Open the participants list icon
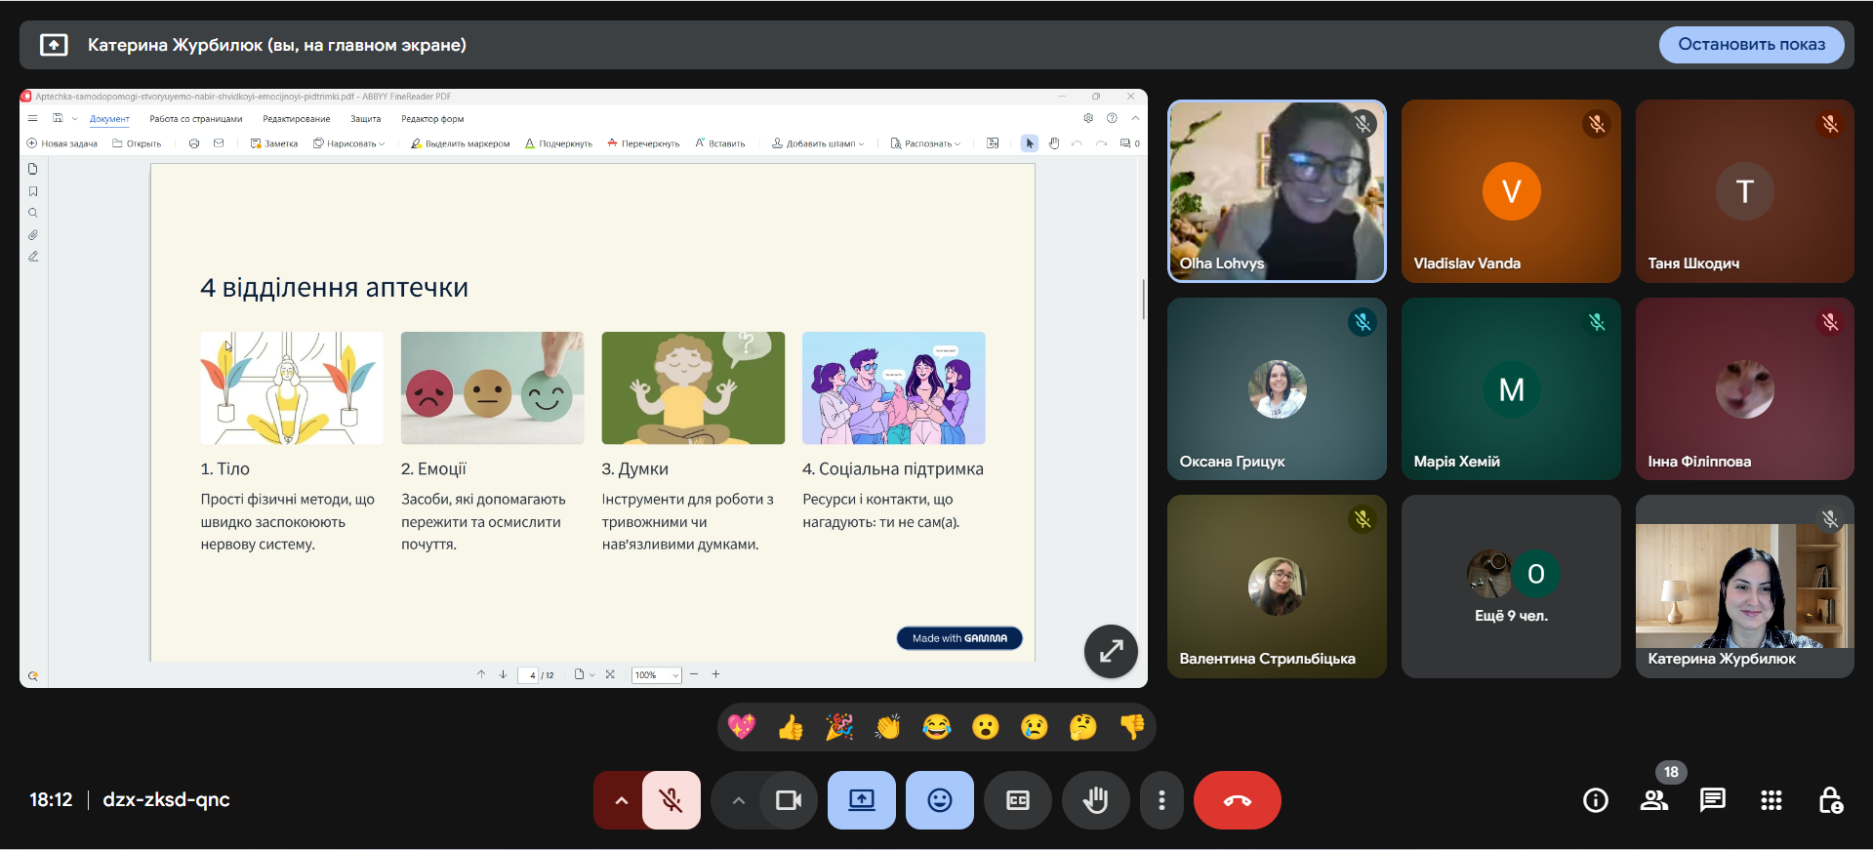 pyautogui.click(x=1654, y=800)
